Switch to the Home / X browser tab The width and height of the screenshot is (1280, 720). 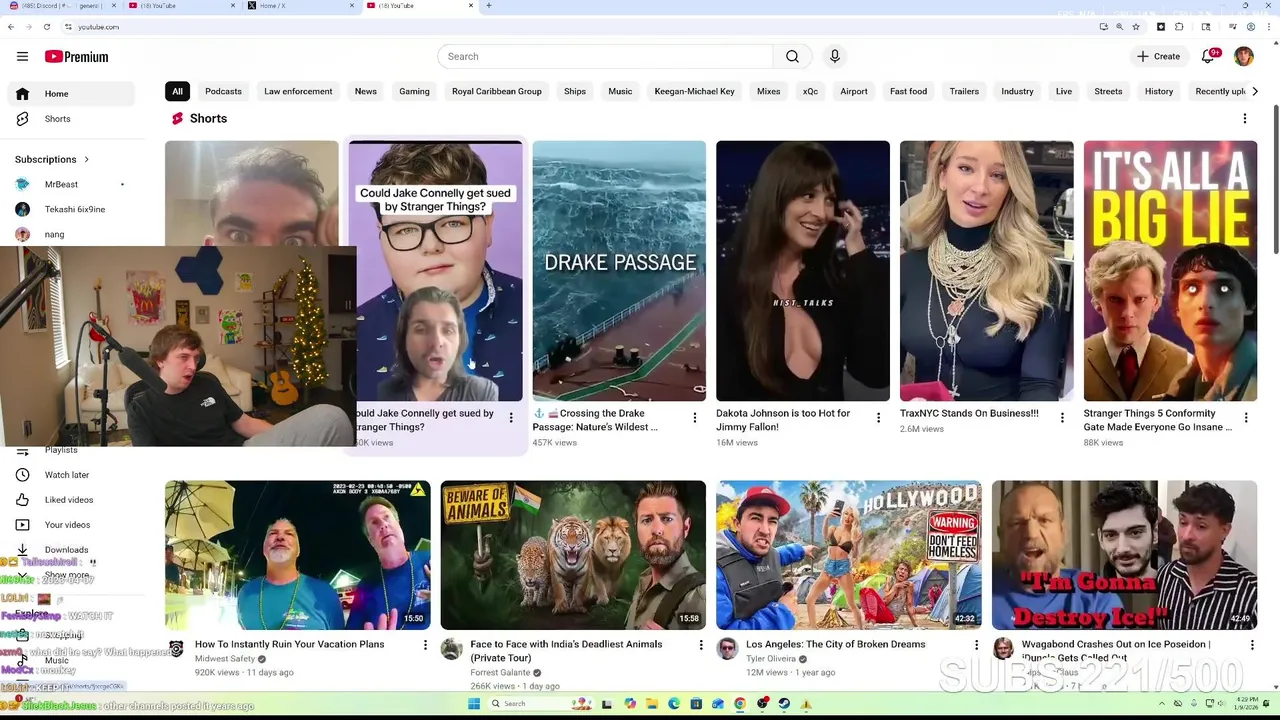pyautogui.click(x=300, y=6)
